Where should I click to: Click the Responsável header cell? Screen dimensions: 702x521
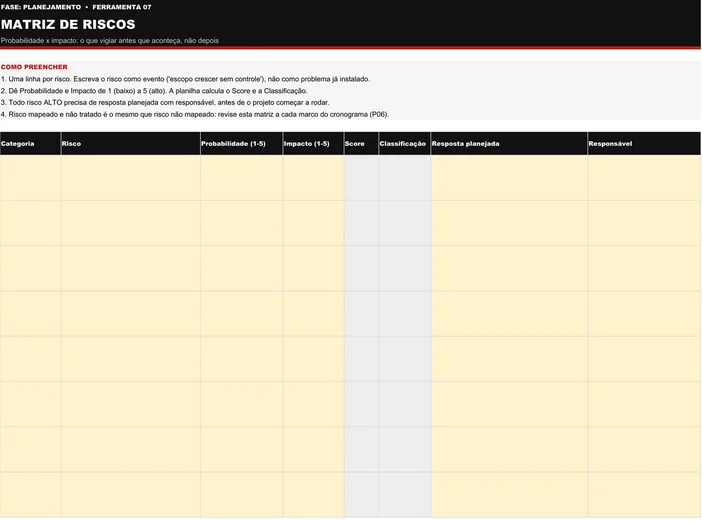(644, 144)
